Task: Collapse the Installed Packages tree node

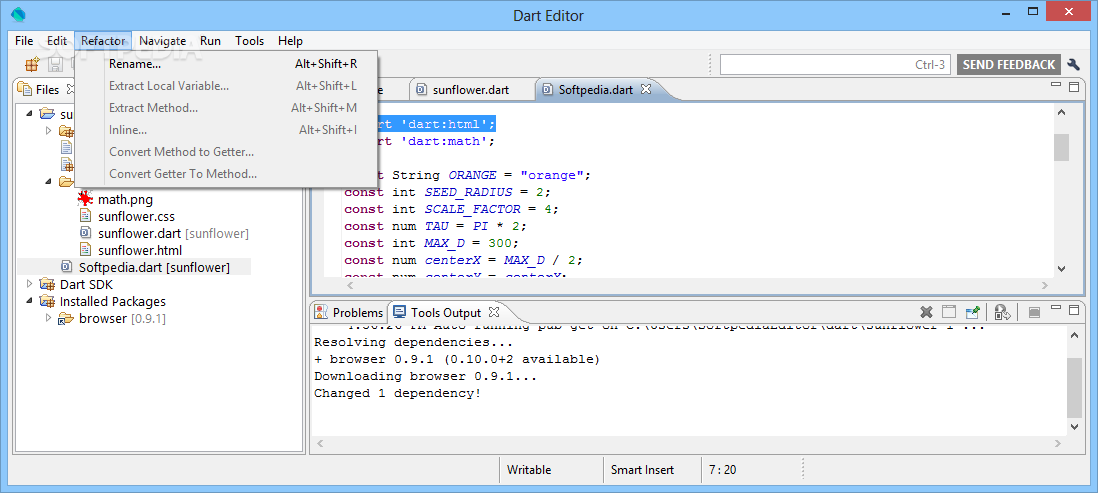Action: pyautogui.click(x=29, y=301)
